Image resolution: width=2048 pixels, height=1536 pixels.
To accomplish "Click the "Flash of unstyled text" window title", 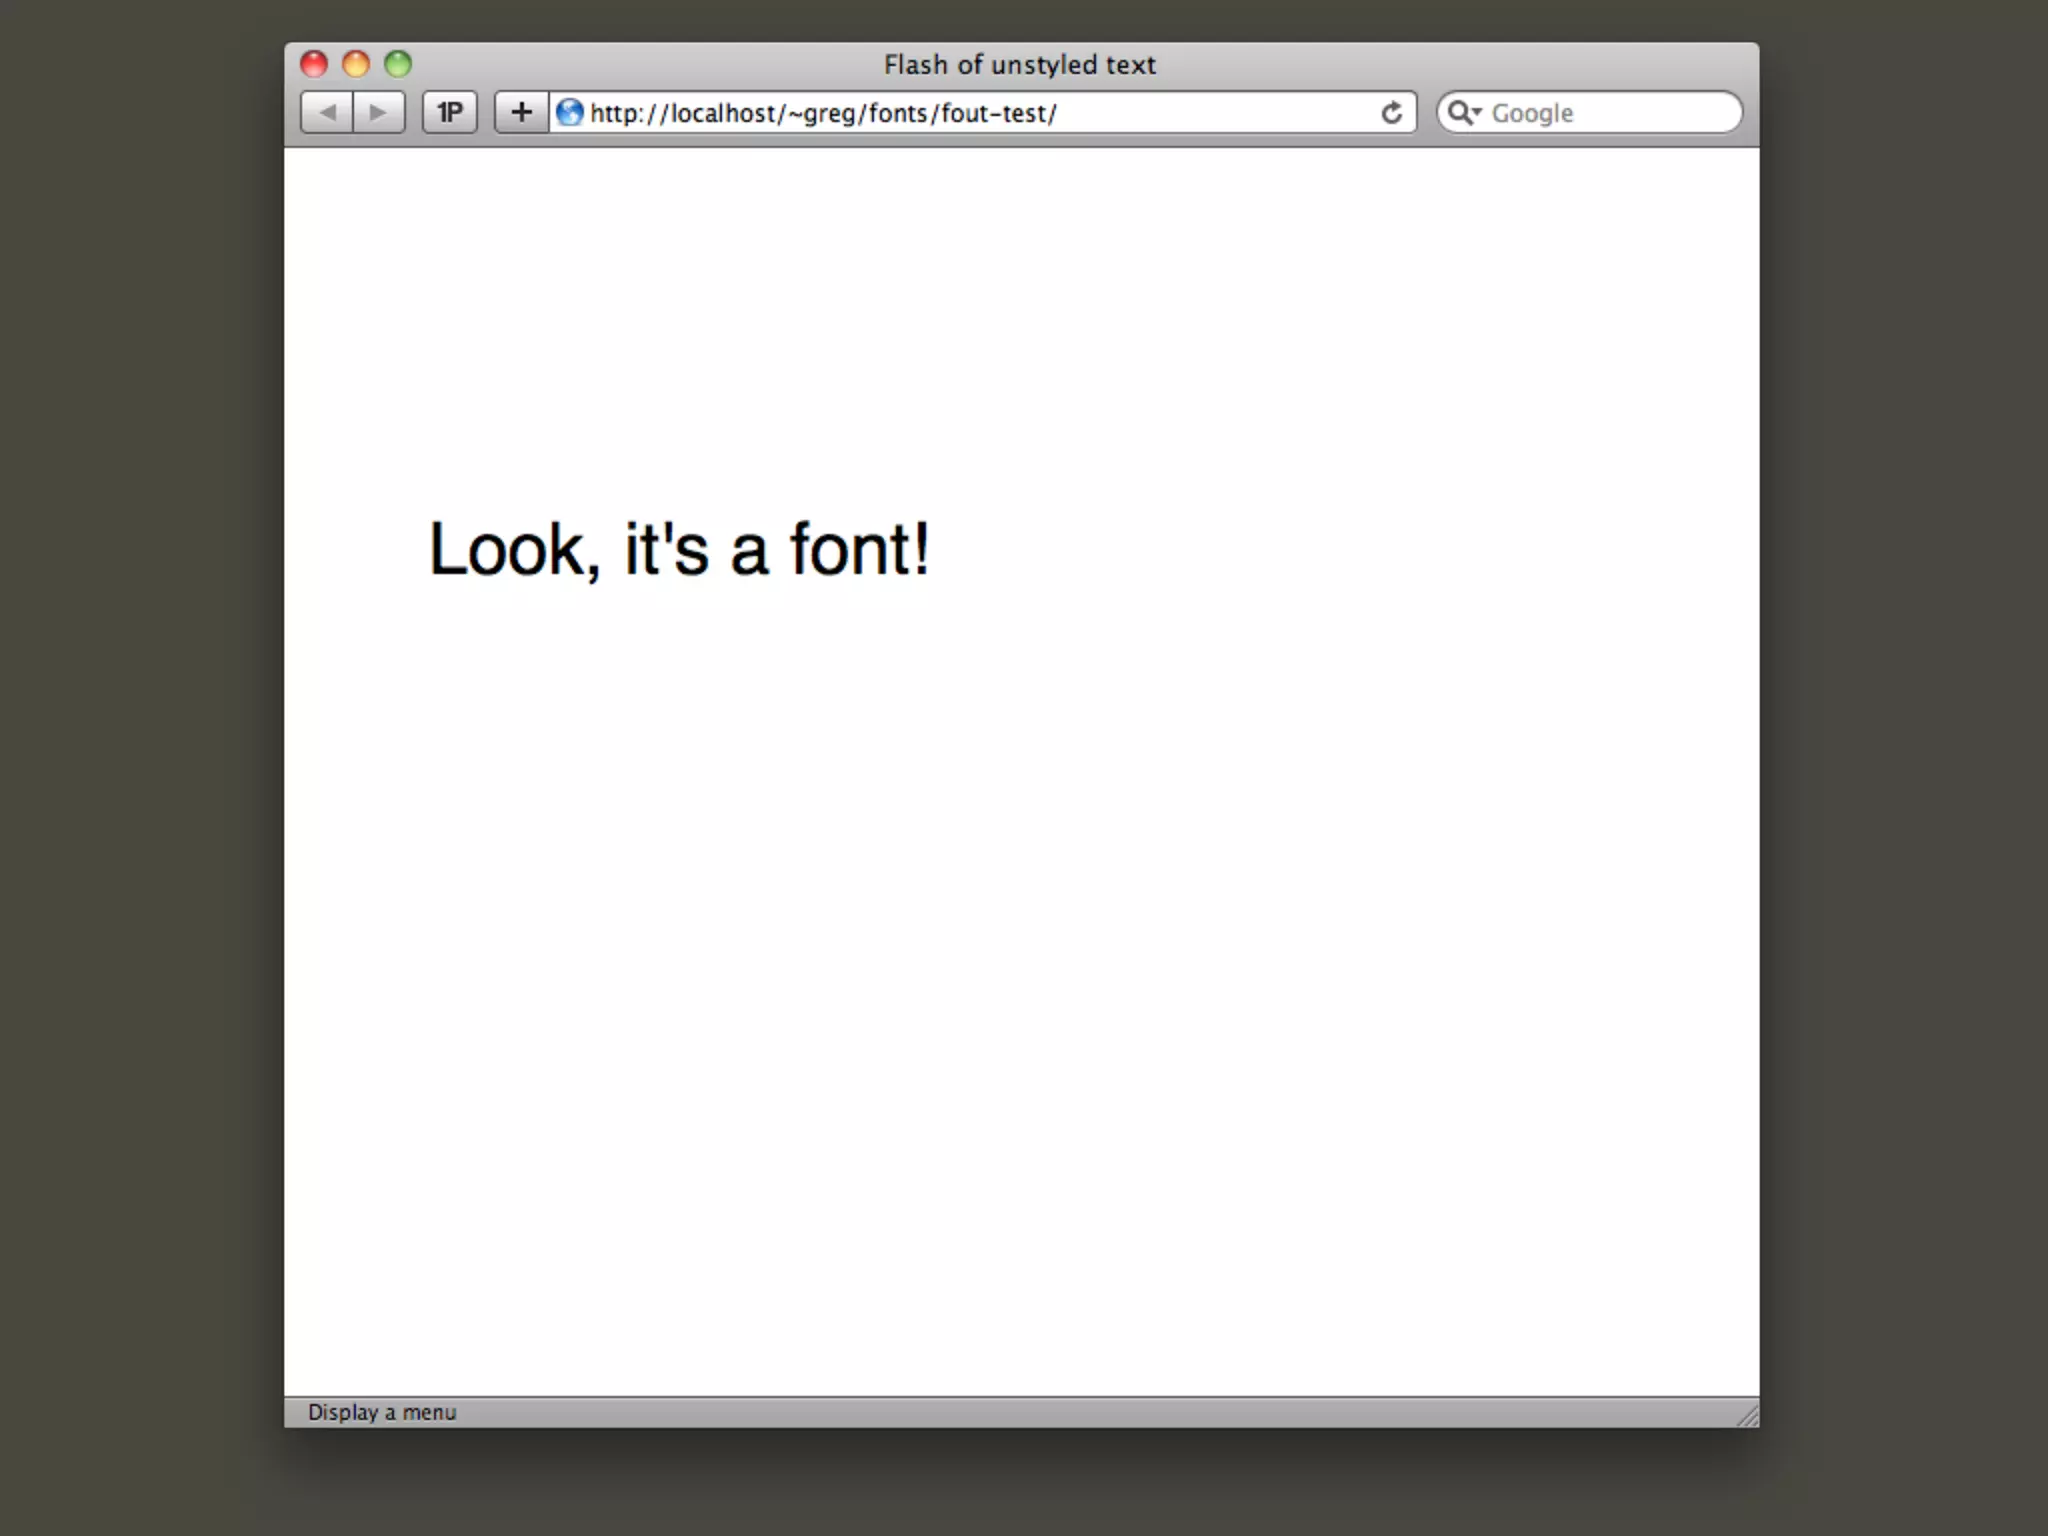I will tap(1019, 65).
